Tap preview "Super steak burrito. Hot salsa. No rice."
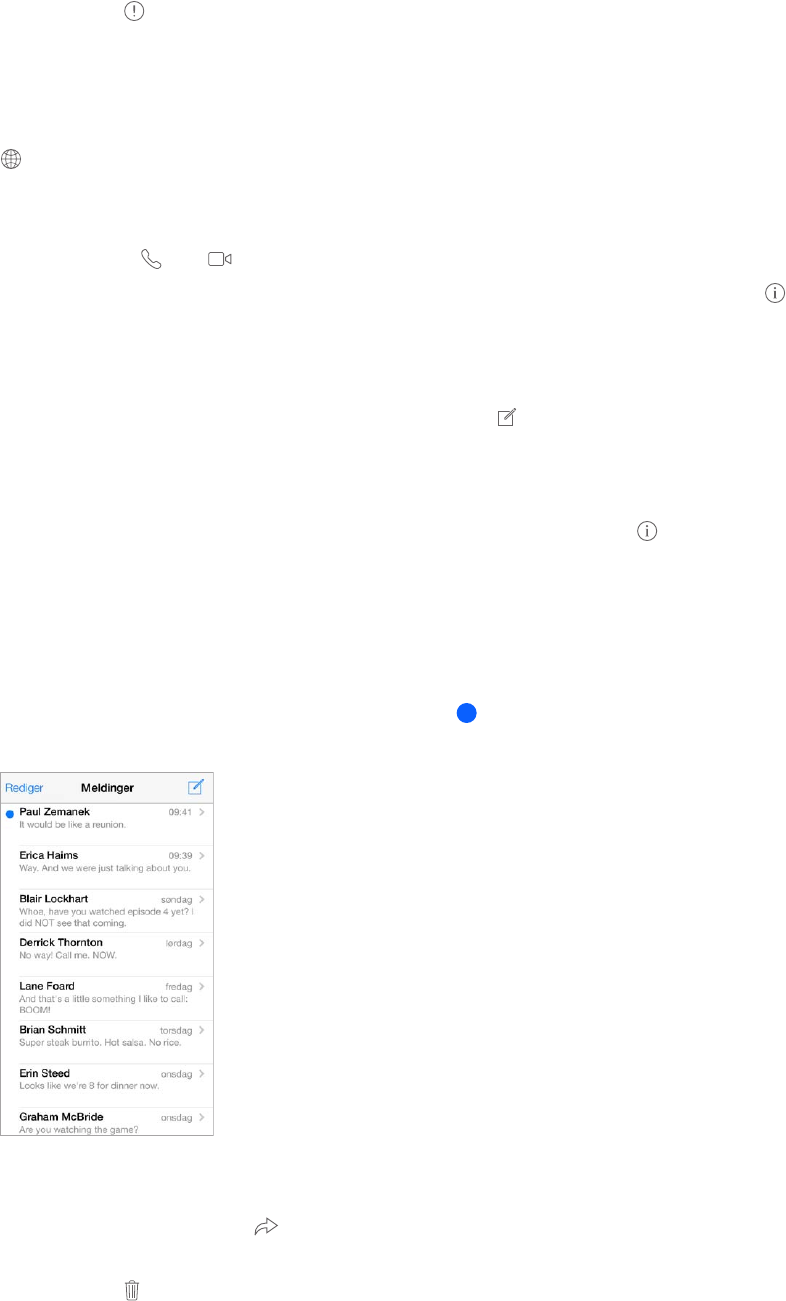Viewport: 786px width, 1301px height. (x=100, y=1042)
